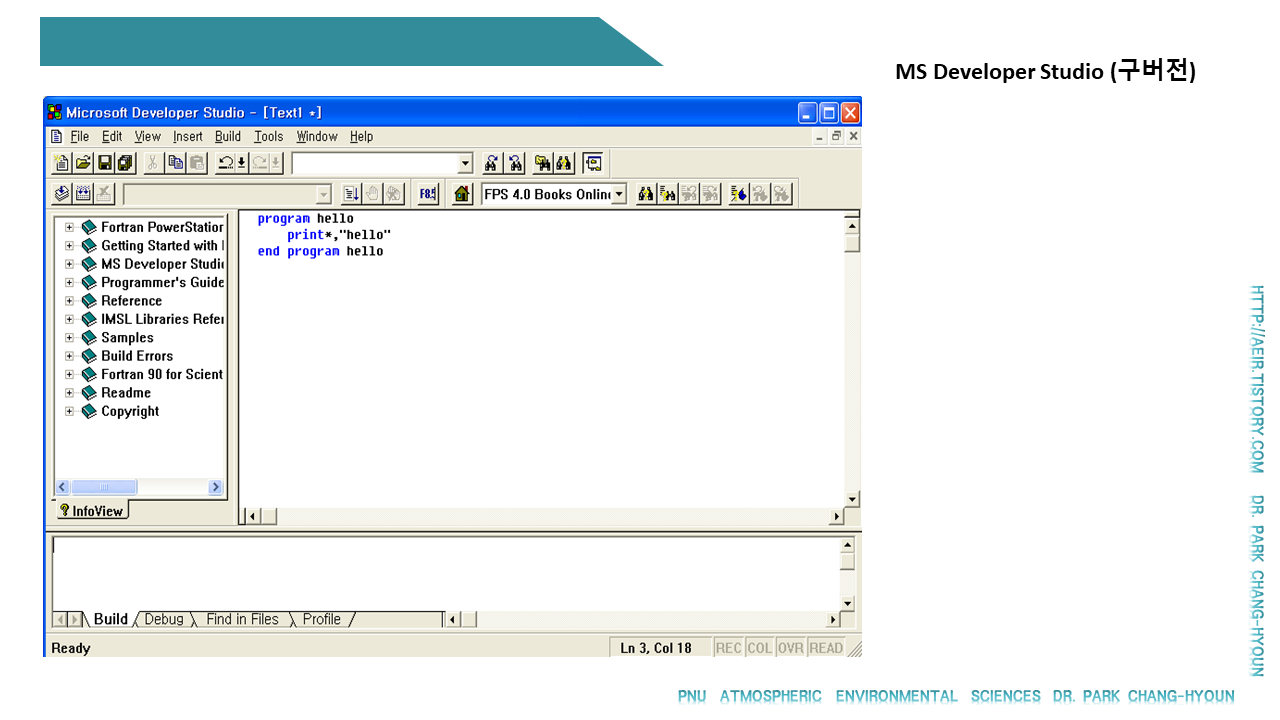Open the File menu
1280x720 pixels.
point(79,137)
